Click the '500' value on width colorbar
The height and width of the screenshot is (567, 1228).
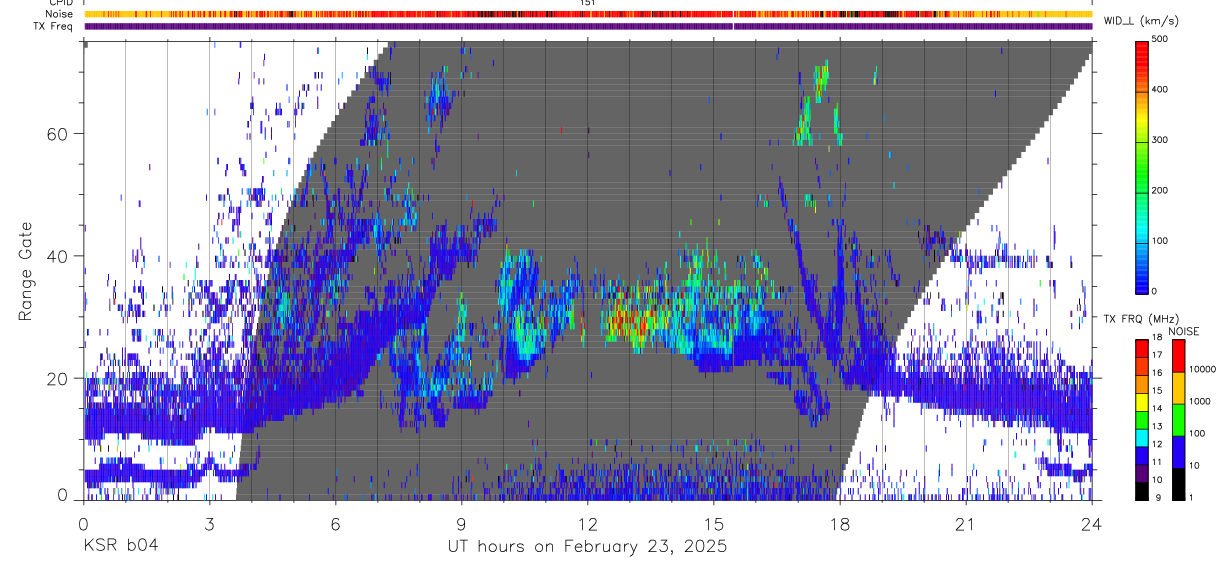[1160, 39]
